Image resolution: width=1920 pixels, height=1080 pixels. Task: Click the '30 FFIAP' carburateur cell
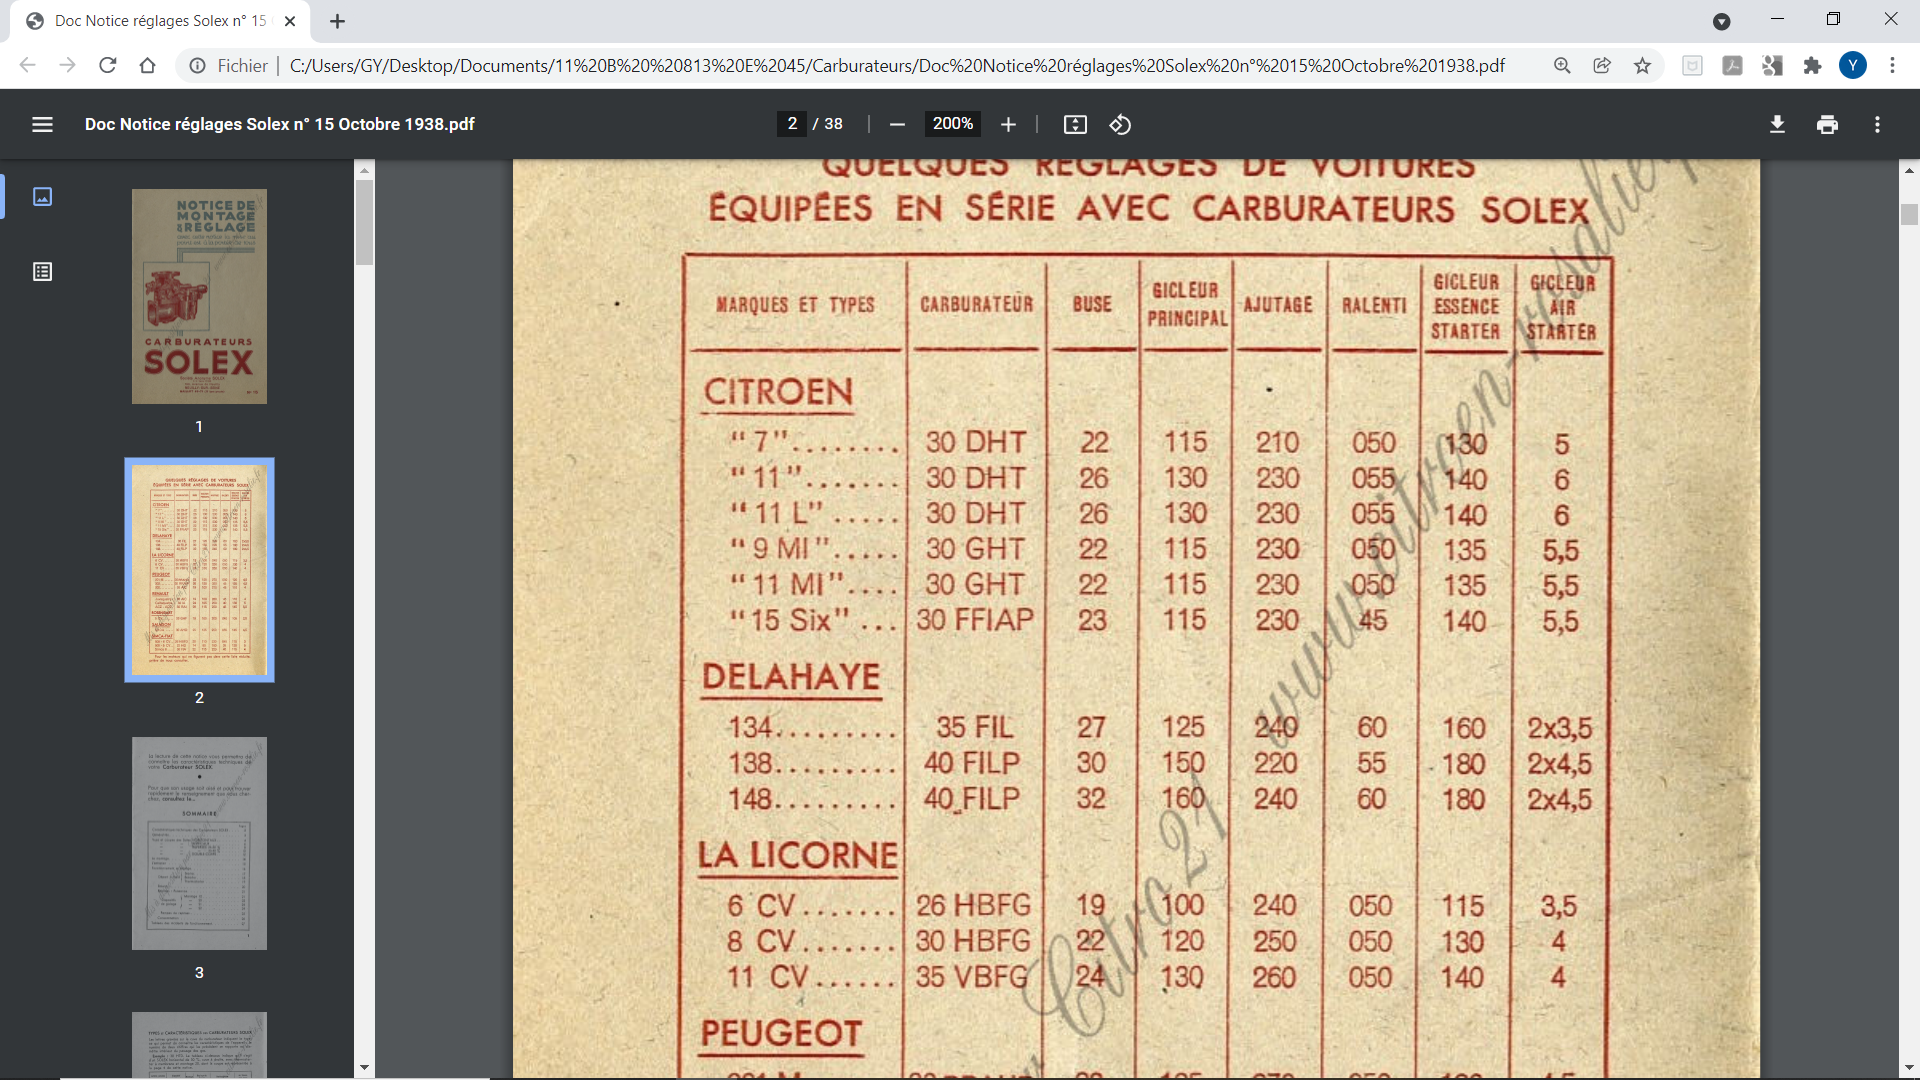click(x=975, y=620)
